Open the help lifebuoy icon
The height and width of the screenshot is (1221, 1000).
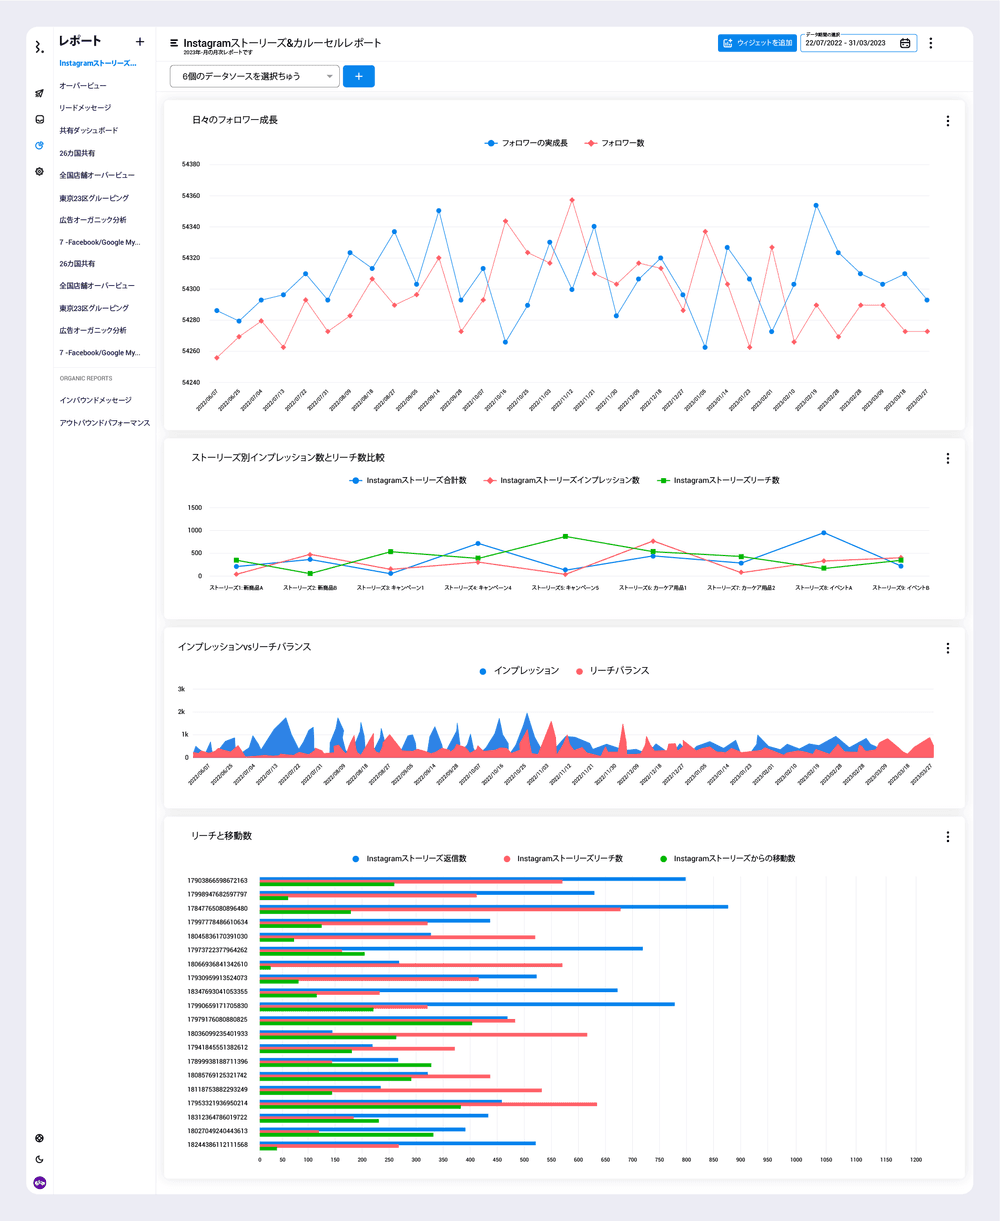pyautogui.click(x=39, y=1138)
